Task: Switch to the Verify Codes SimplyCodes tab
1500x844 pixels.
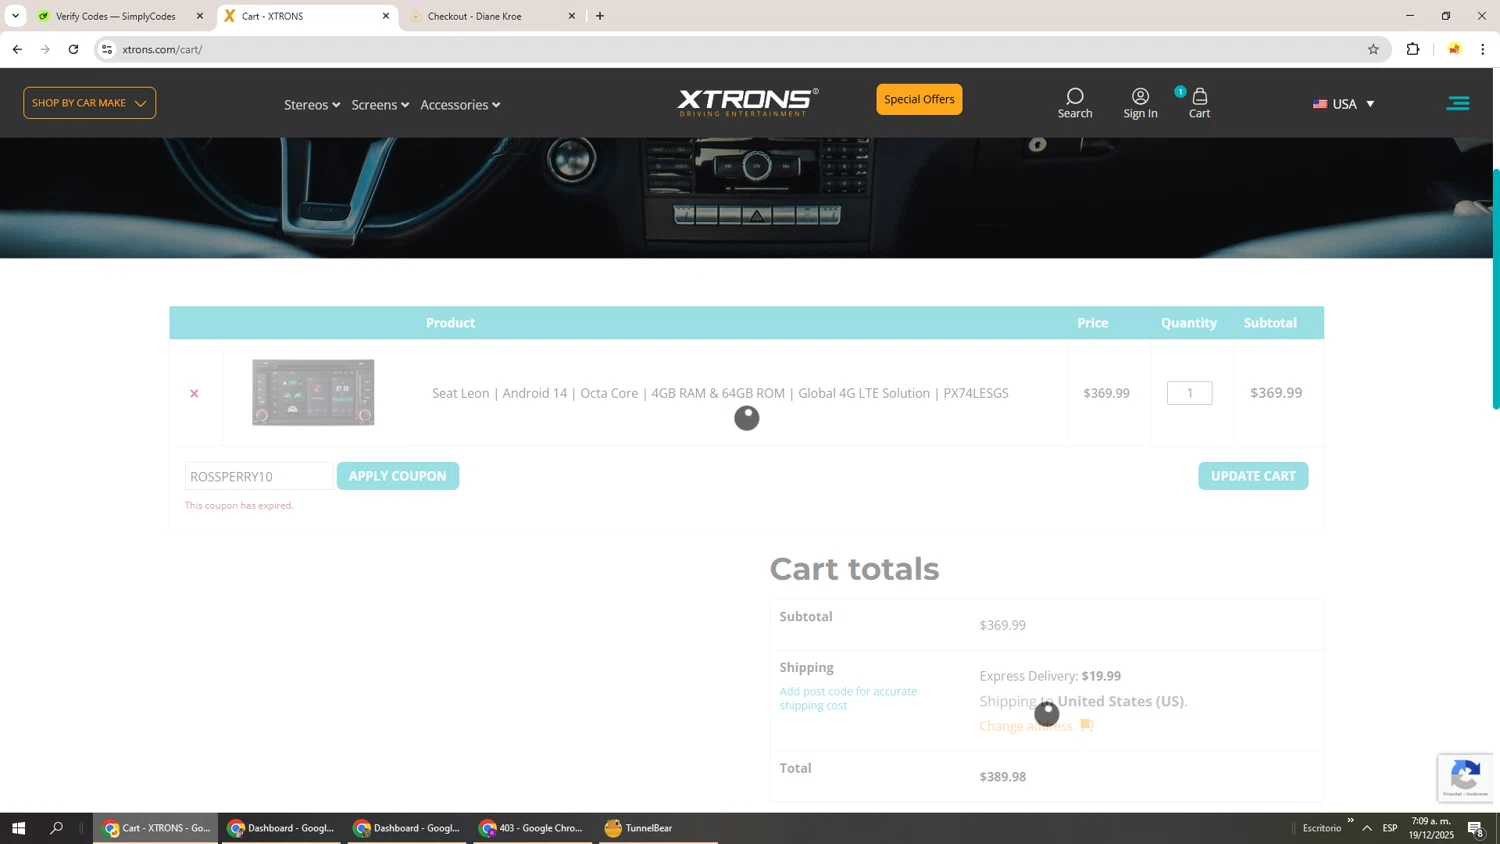Action: coord(116,16)
